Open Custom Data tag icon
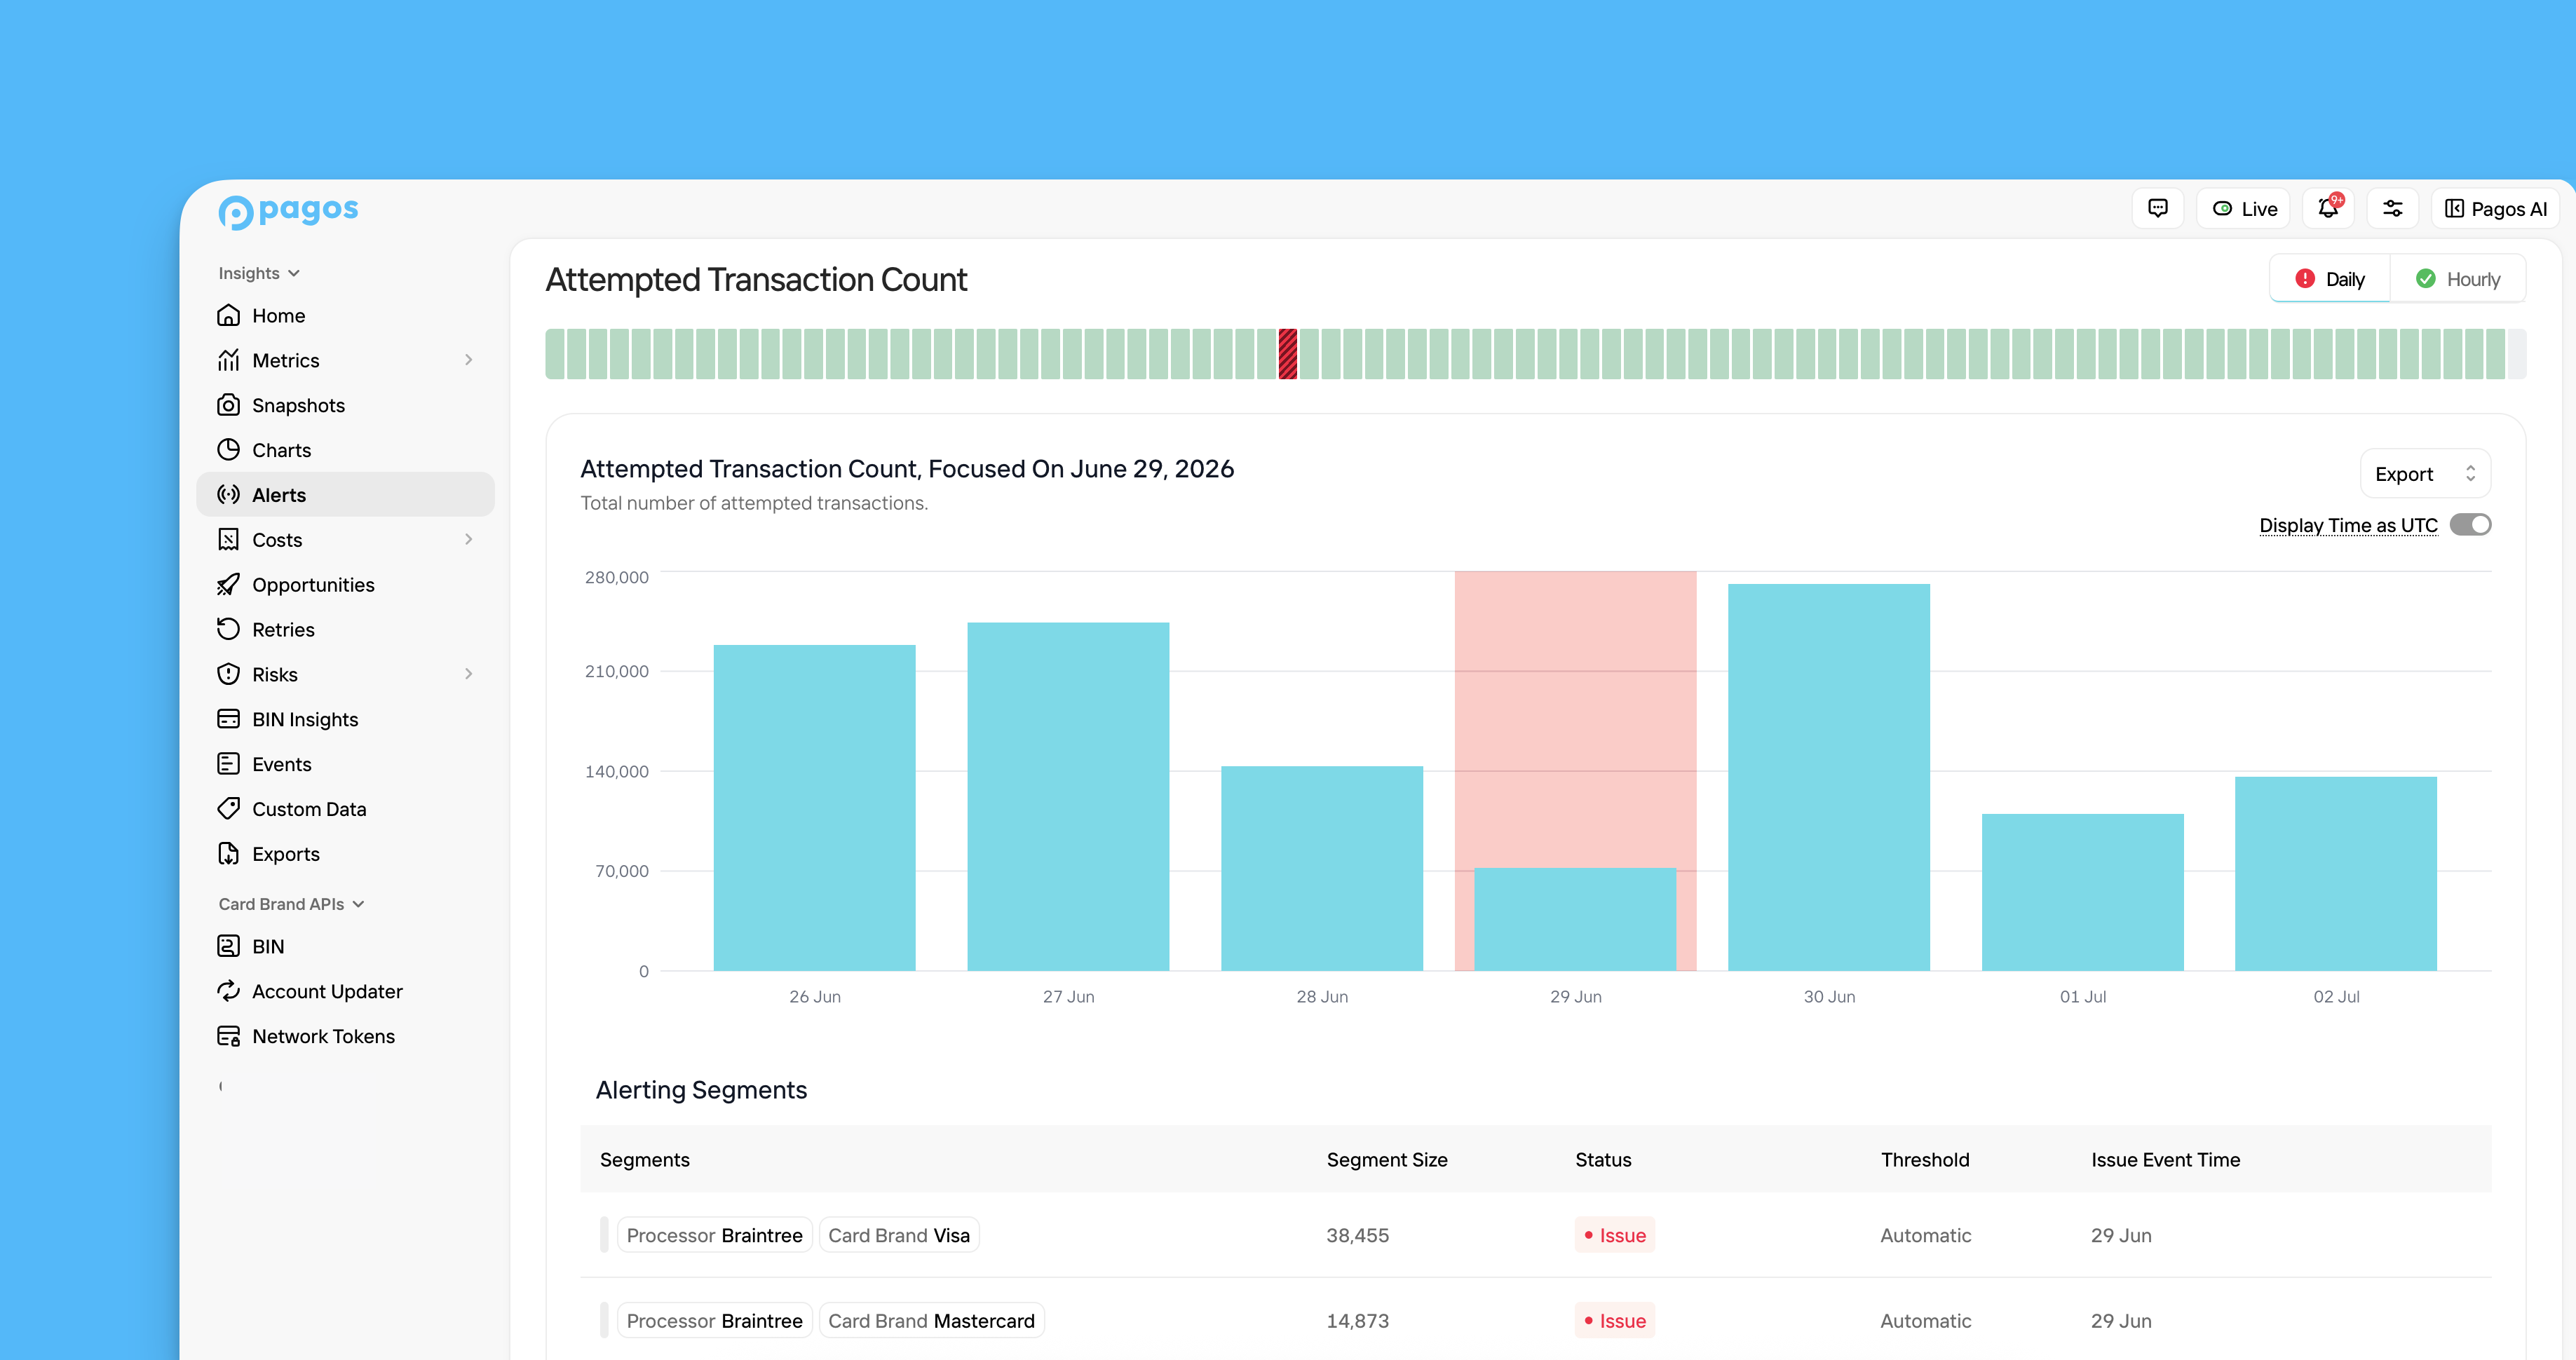The height and width of the screenshot is (1360, 2576). pyautogui.click(x=228, y=809)
